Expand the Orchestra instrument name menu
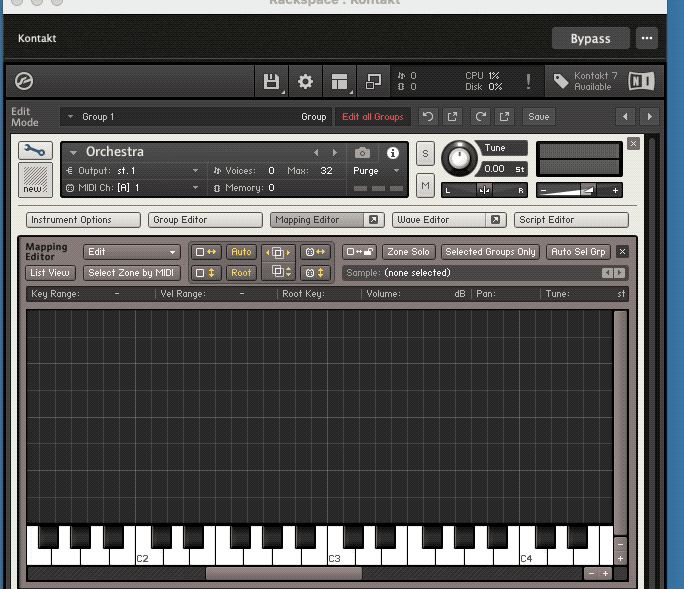This screenshot has width=684, height=589. click(x=73, y=153)
